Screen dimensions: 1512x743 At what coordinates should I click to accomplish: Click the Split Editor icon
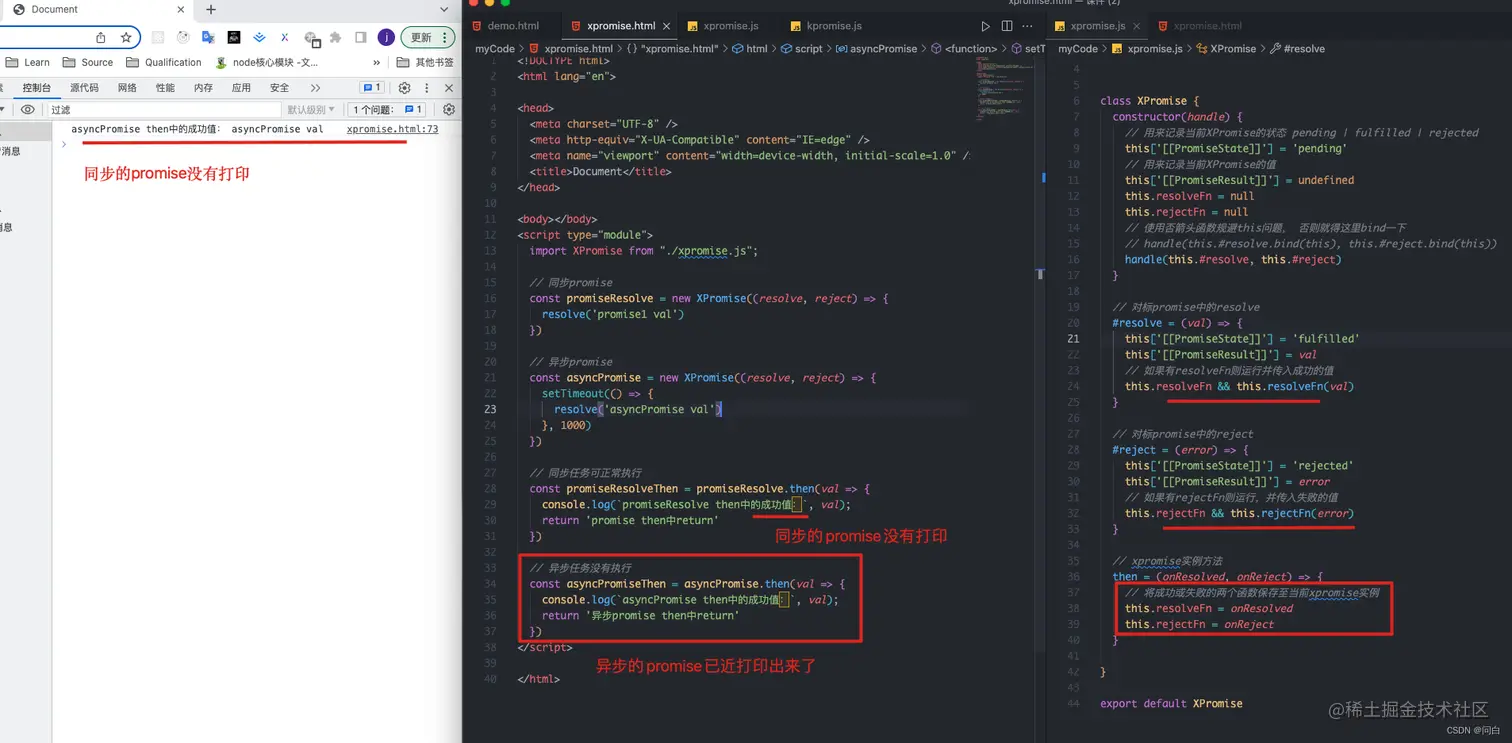[1007, 26]
